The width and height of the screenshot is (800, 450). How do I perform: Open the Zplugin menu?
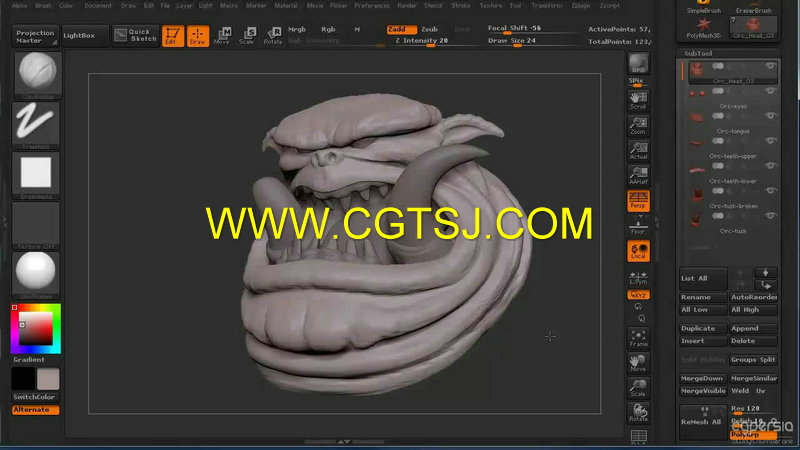[x=580, y=6]
